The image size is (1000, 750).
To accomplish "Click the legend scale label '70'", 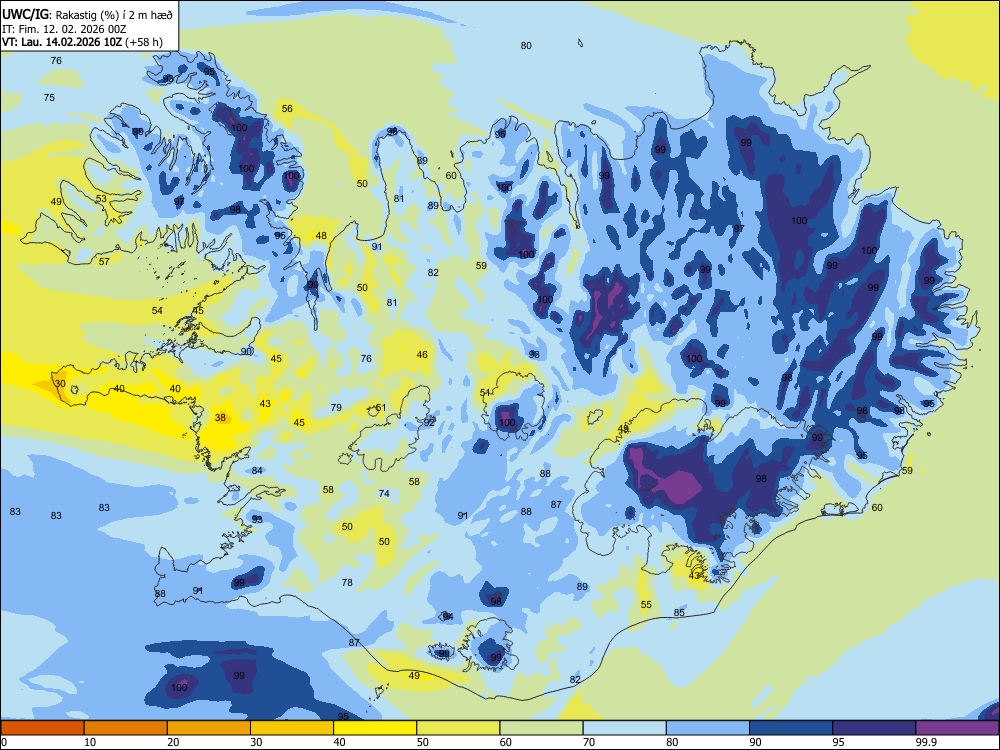I will click(589, 742).
